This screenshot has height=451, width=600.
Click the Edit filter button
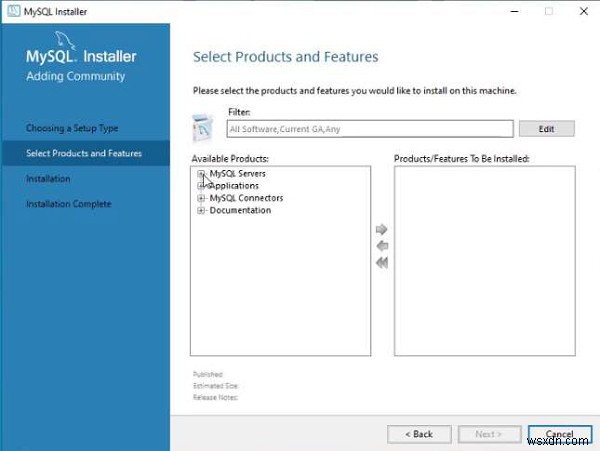click(546, 129)
